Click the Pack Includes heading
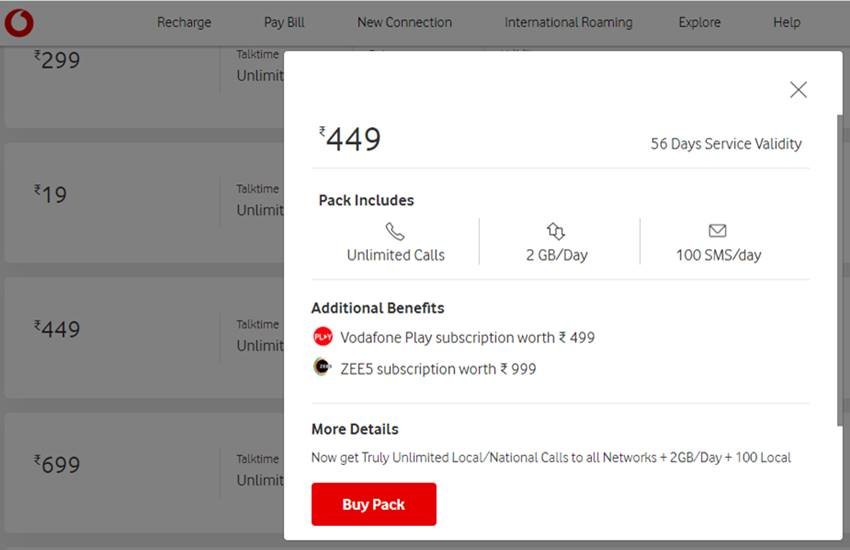850x550 pixels. click(366, 200)
